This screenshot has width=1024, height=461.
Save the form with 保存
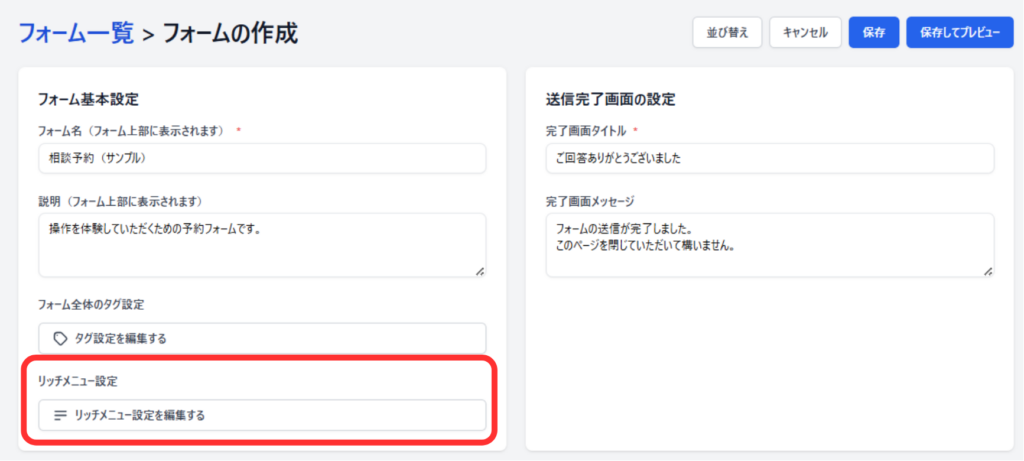tap(873, 32)
